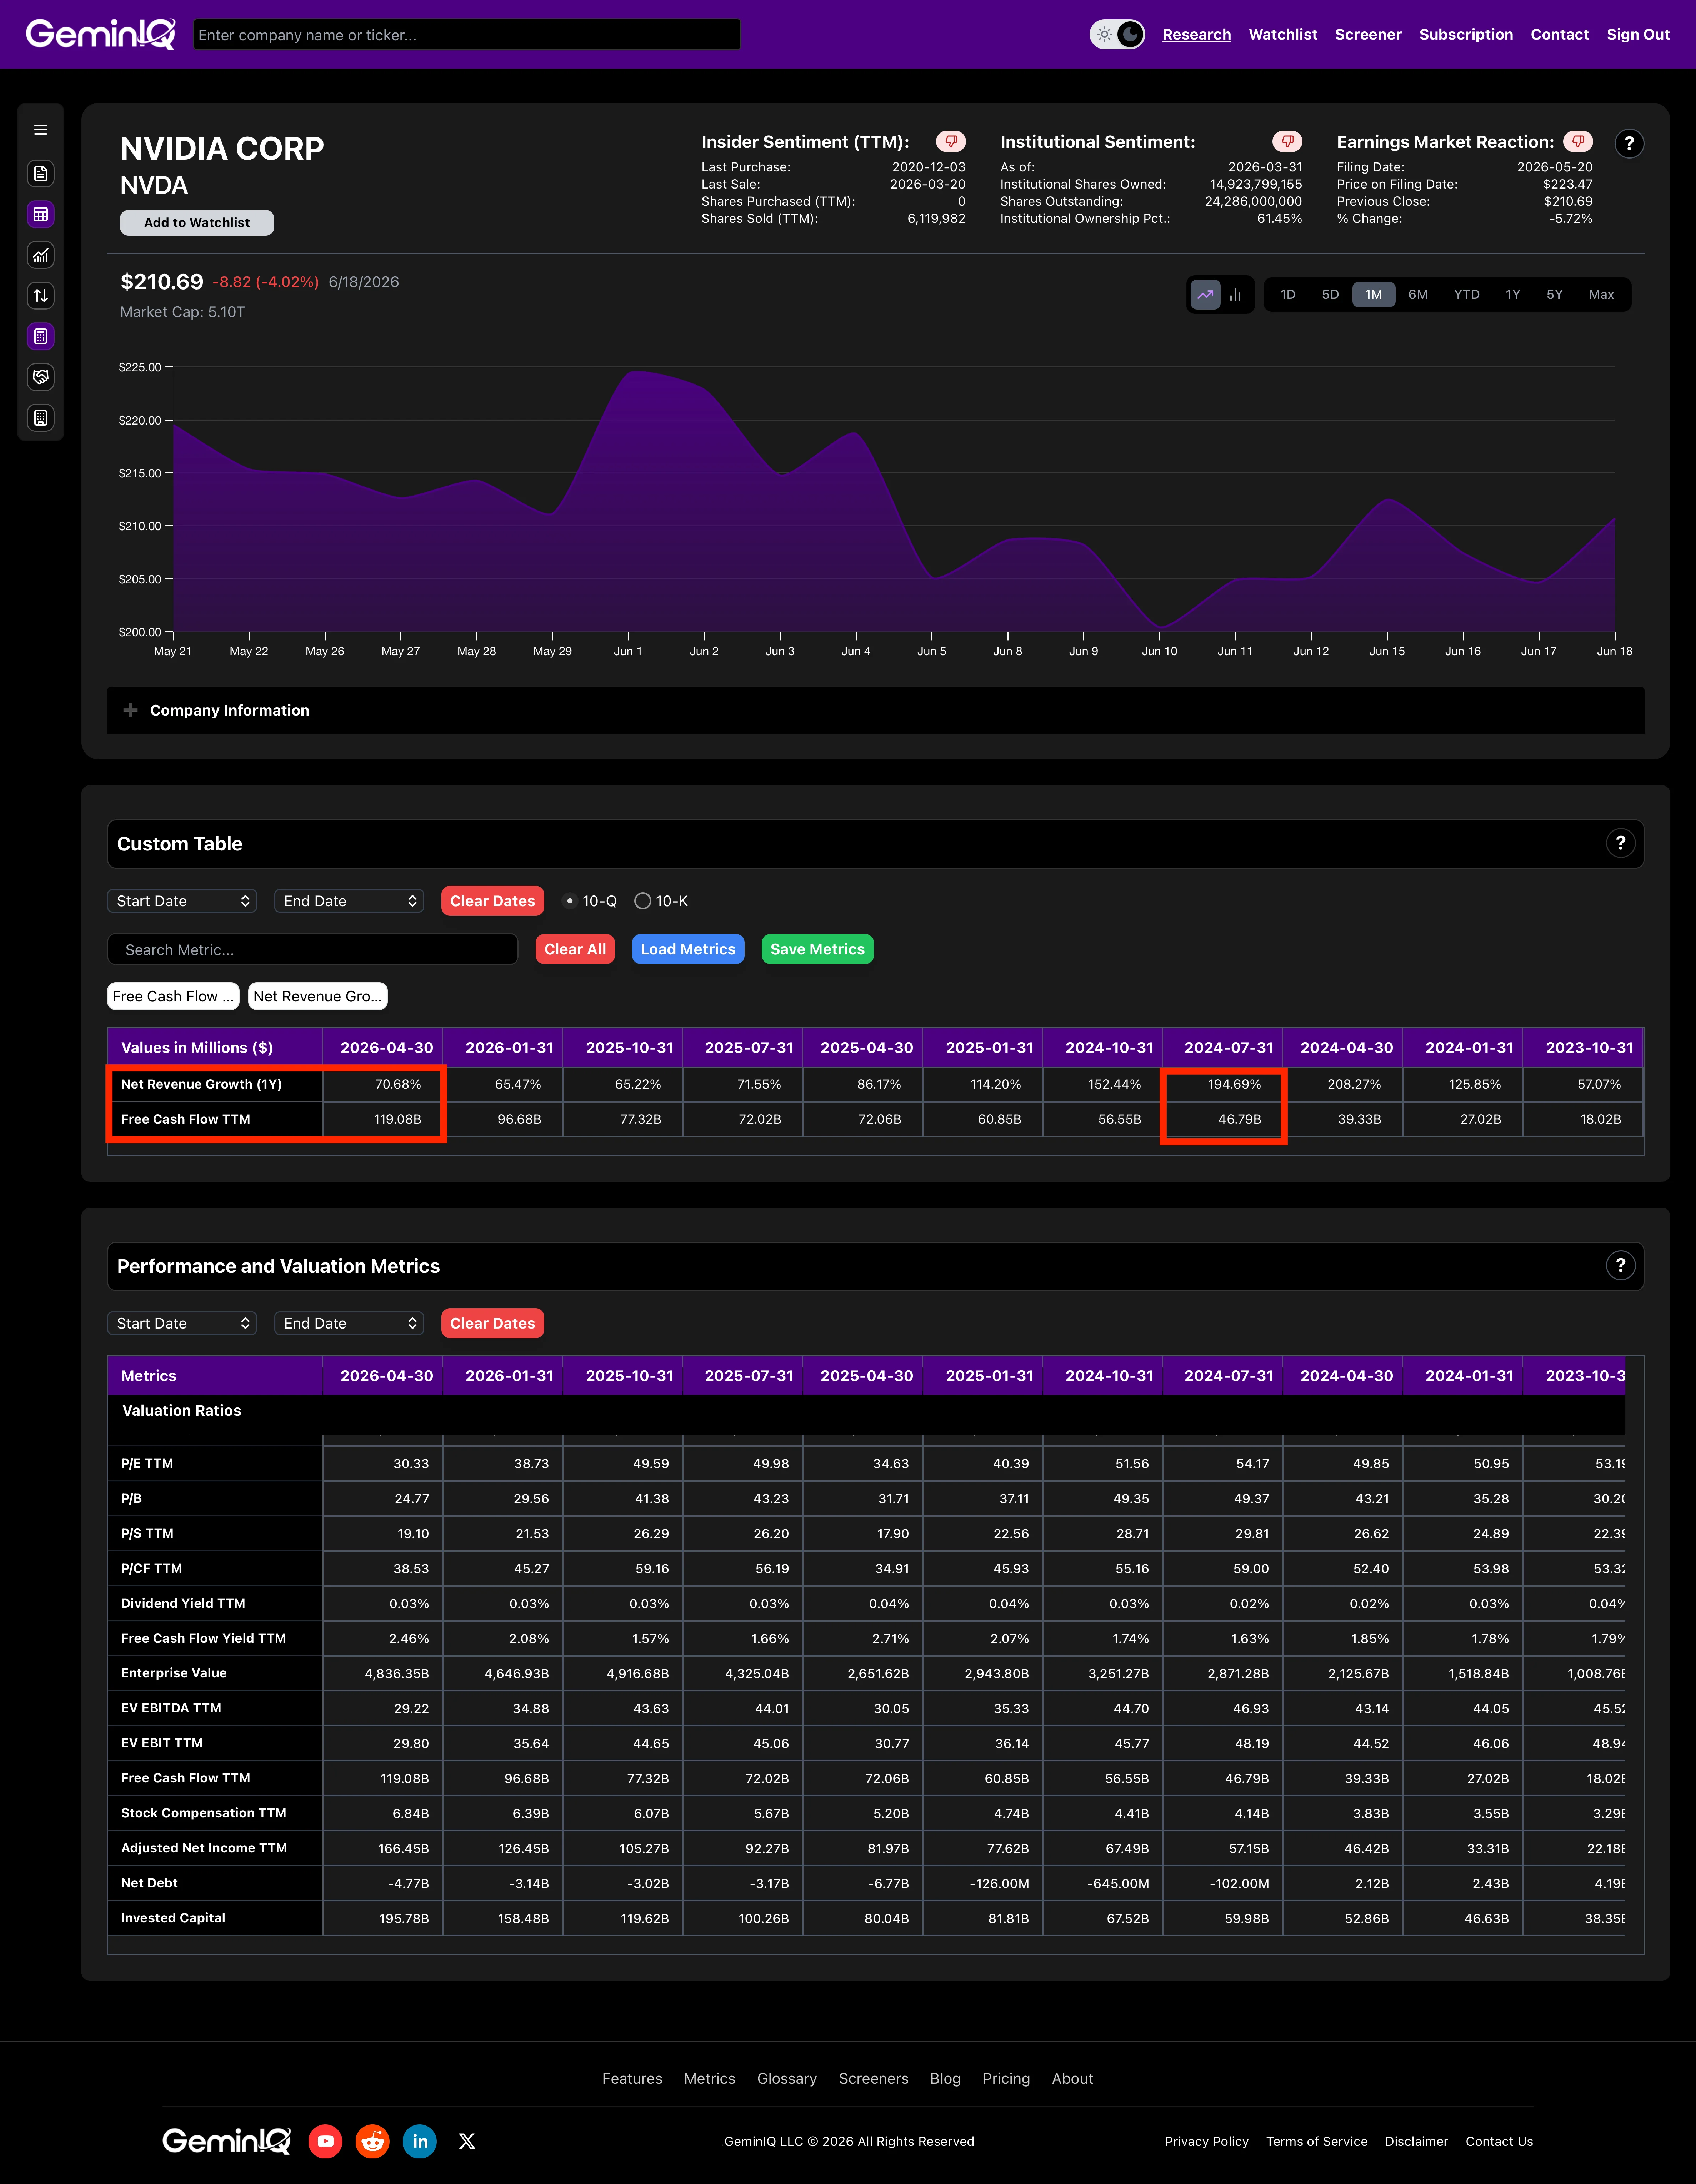This screenshot has width=1696, height=2184.
Task: Open the help icon in company header
Action: point(1629,144)
